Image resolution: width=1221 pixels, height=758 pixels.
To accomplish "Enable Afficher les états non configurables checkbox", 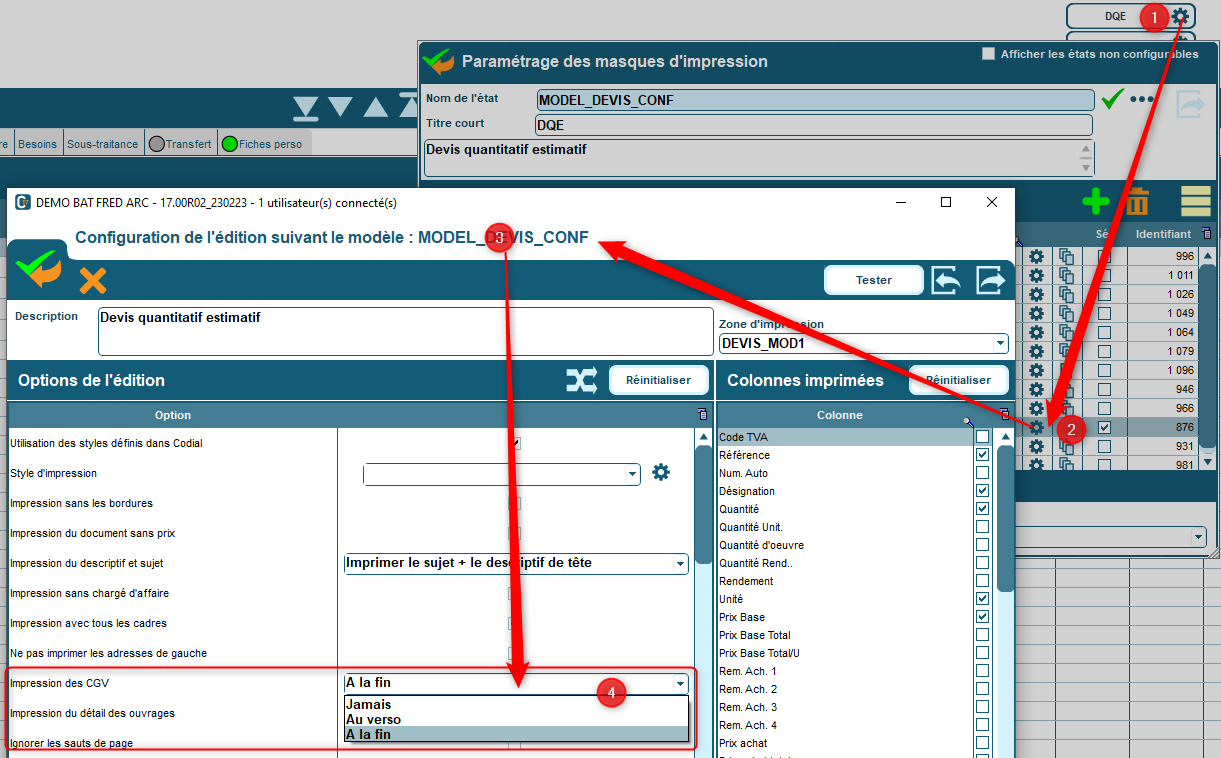I will (x=989, y=54).
